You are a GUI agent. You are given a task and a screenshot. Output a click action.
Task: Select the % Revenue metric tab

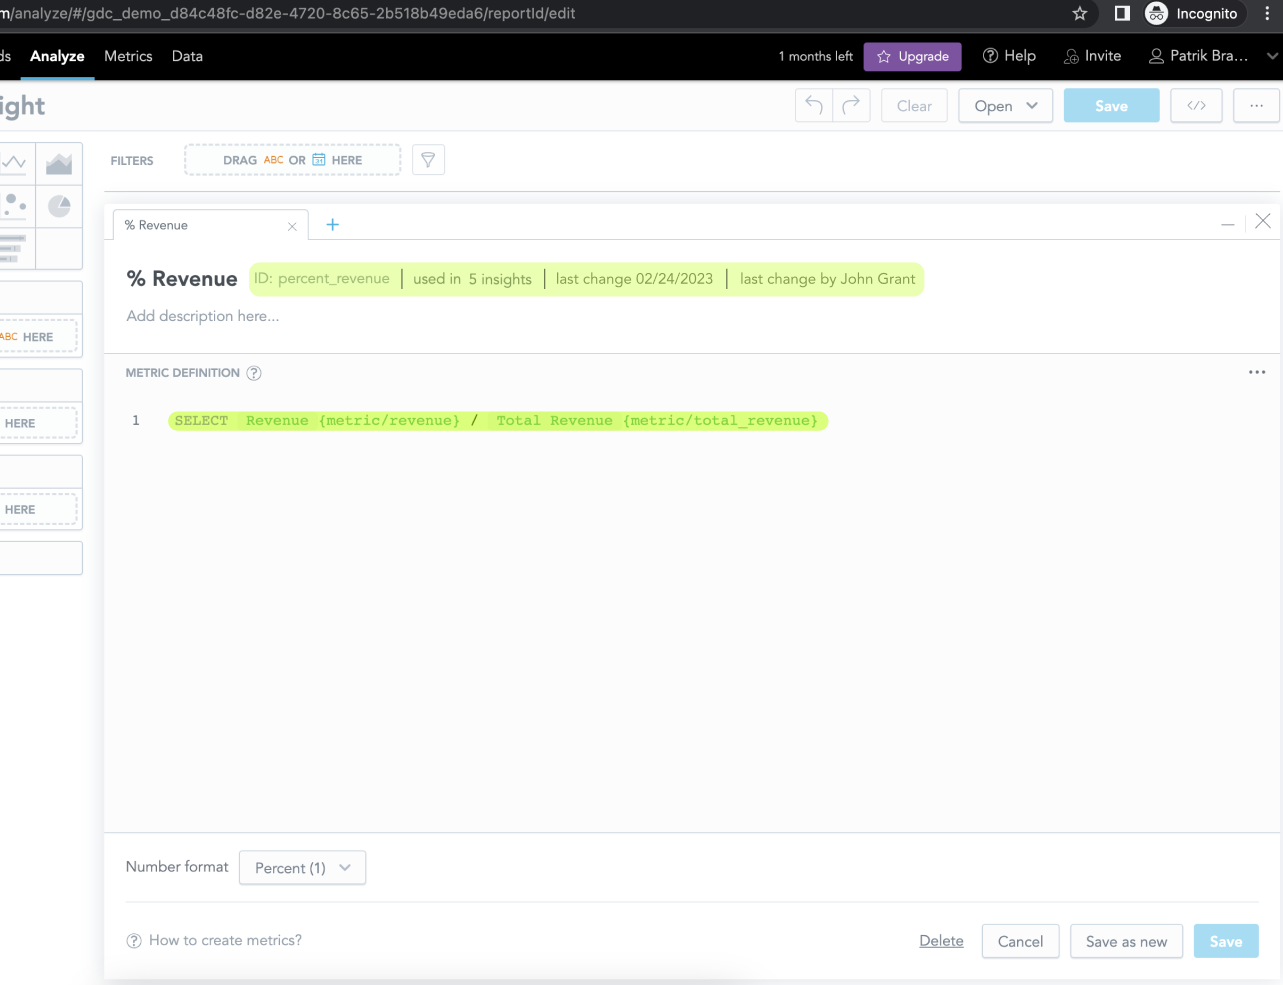pyautogui.click(x=156, y=225)
